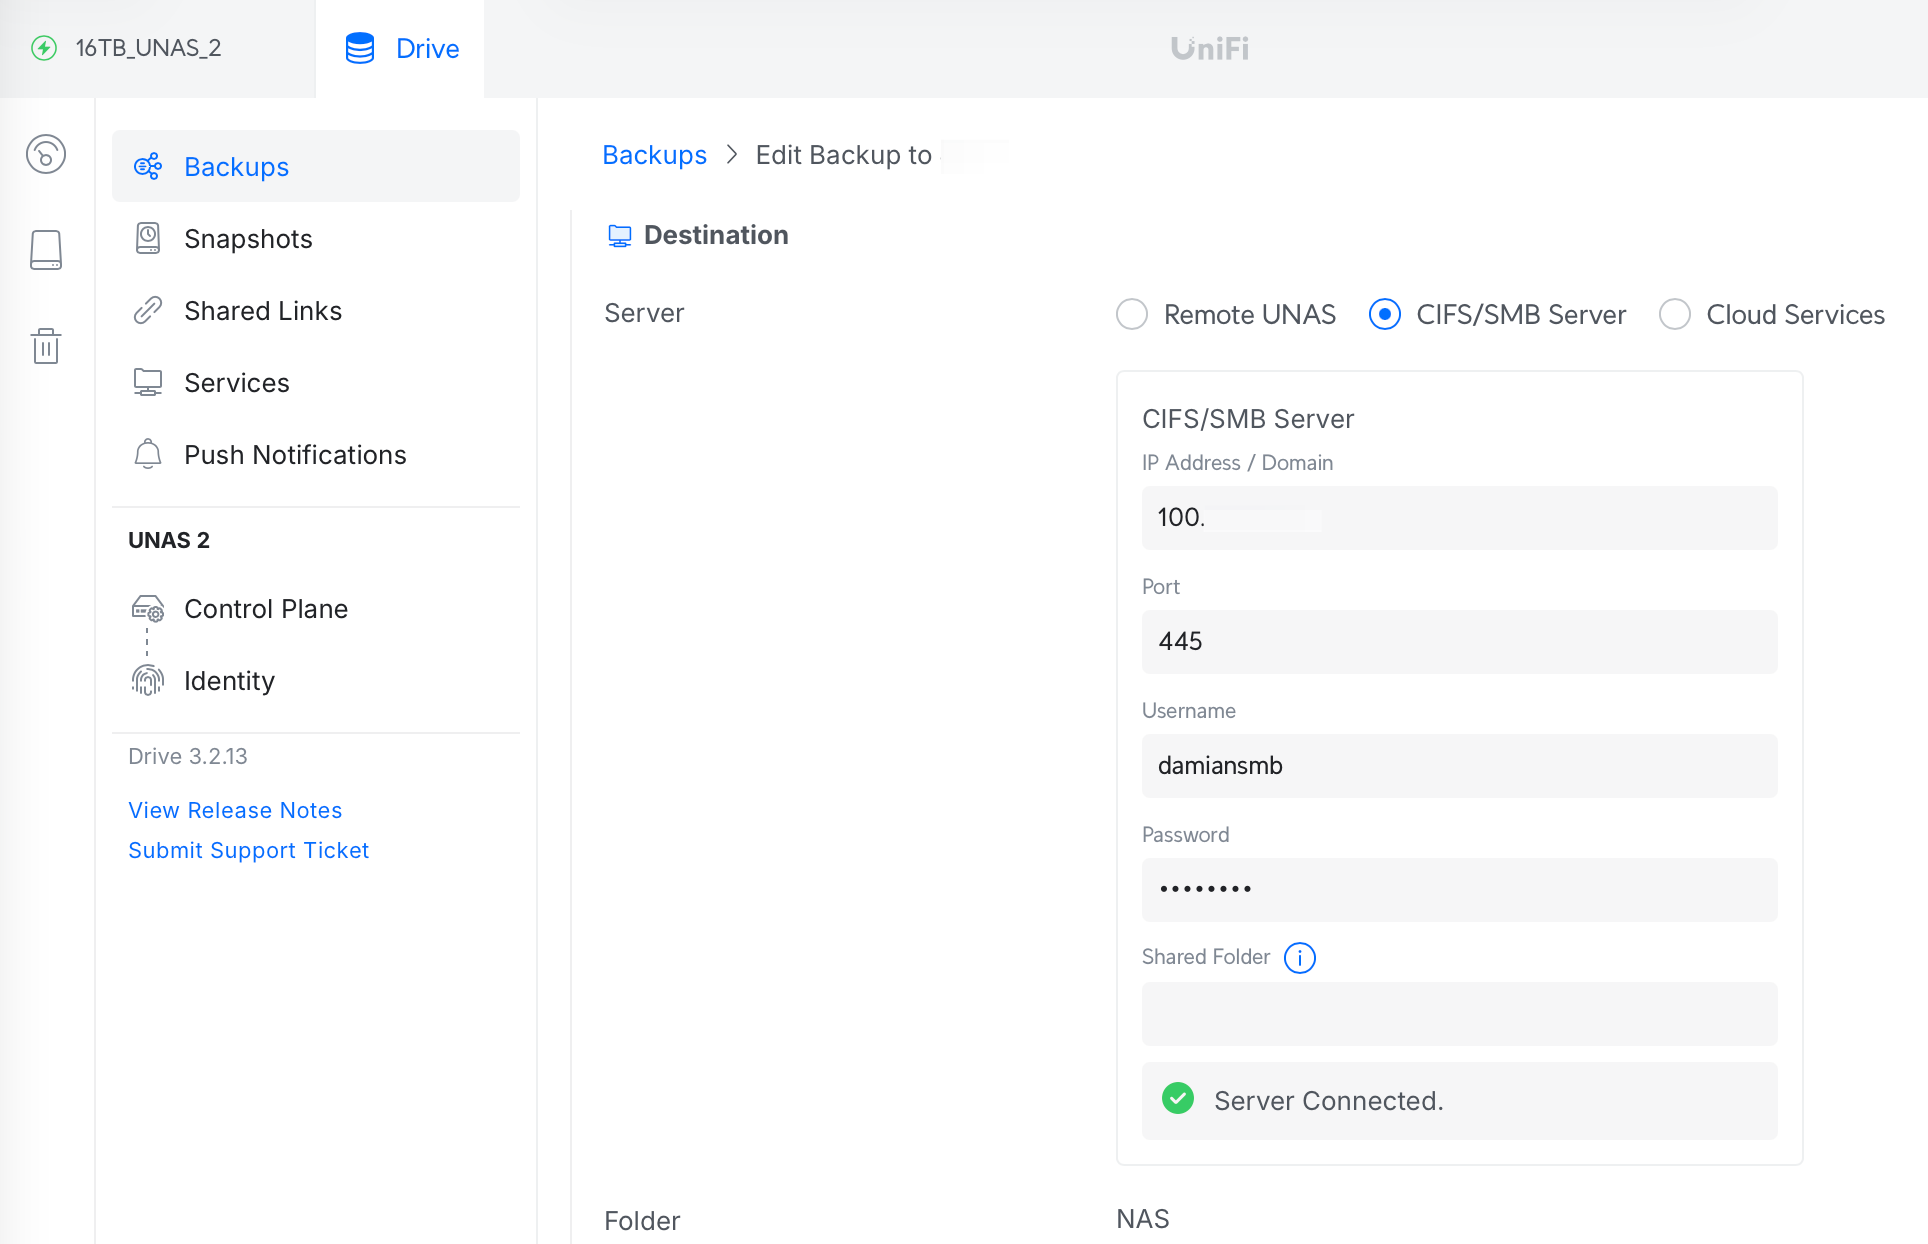Open Control Plane via its server icon
This screenshot has height=1244, width=1928.
click(x=148, y=608)
